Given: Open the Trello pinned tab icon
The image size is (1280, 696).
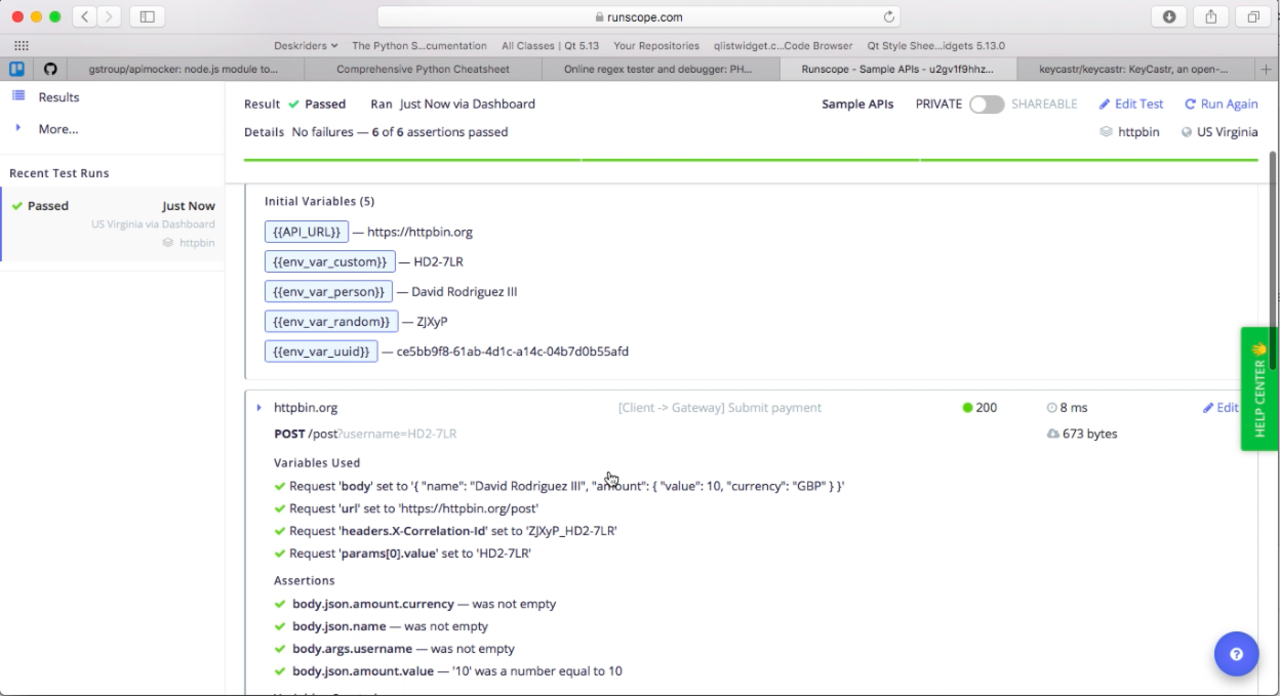Looking at the screenshot, I should pos(17,69).
